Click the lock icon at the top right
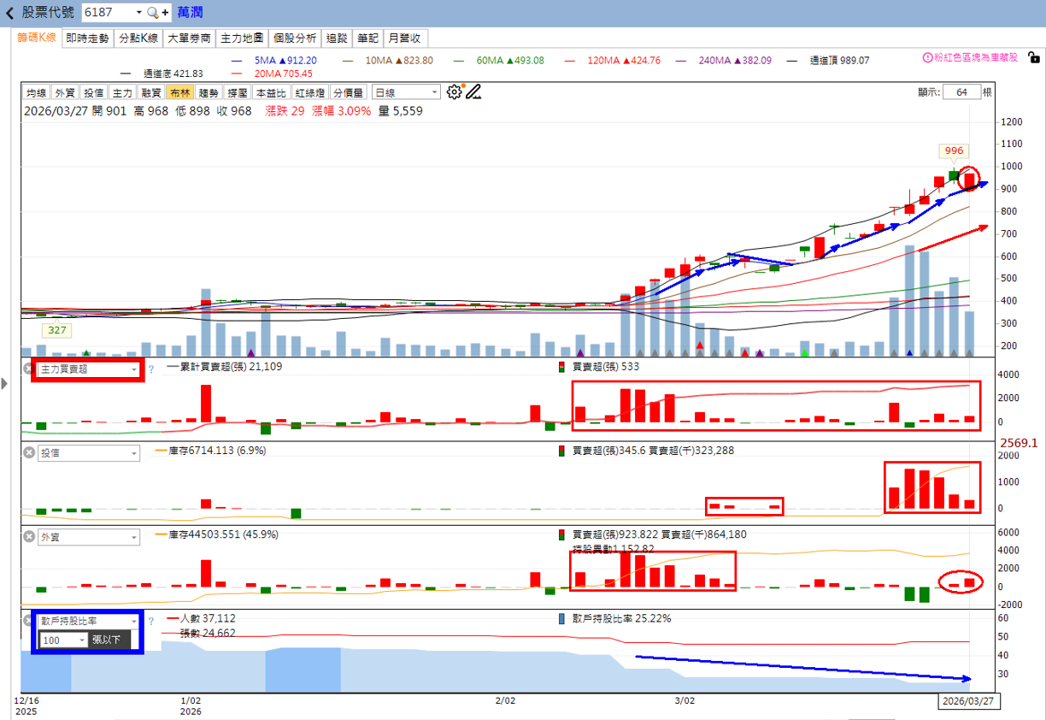The height and width of the screenshot is (720, 1046). (x=1034, y=57)
